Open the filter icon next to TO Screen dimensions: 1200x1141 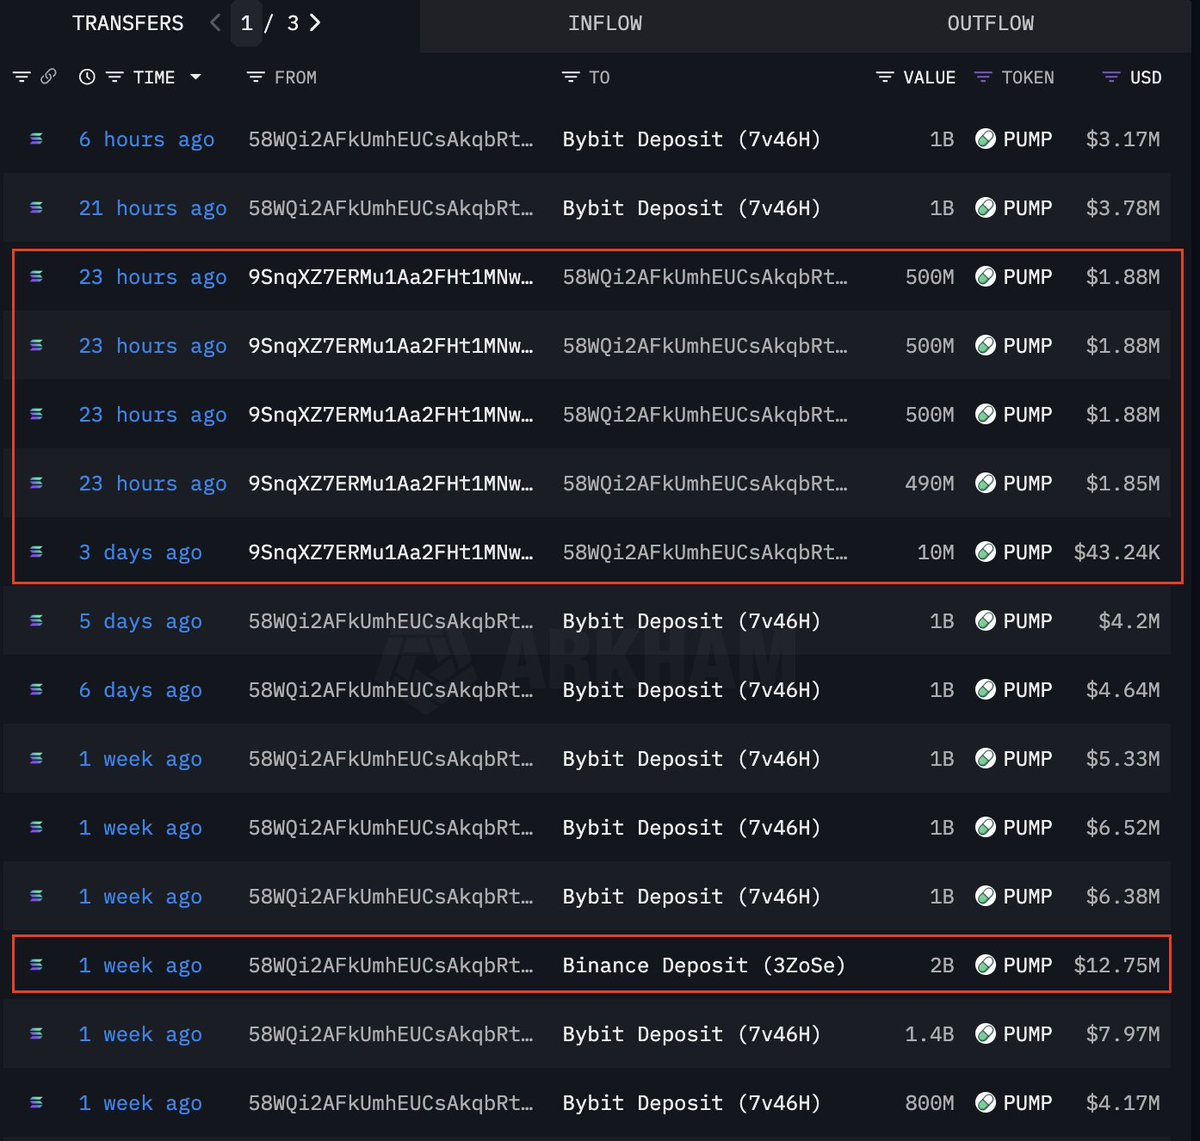(x=571, y=77)
